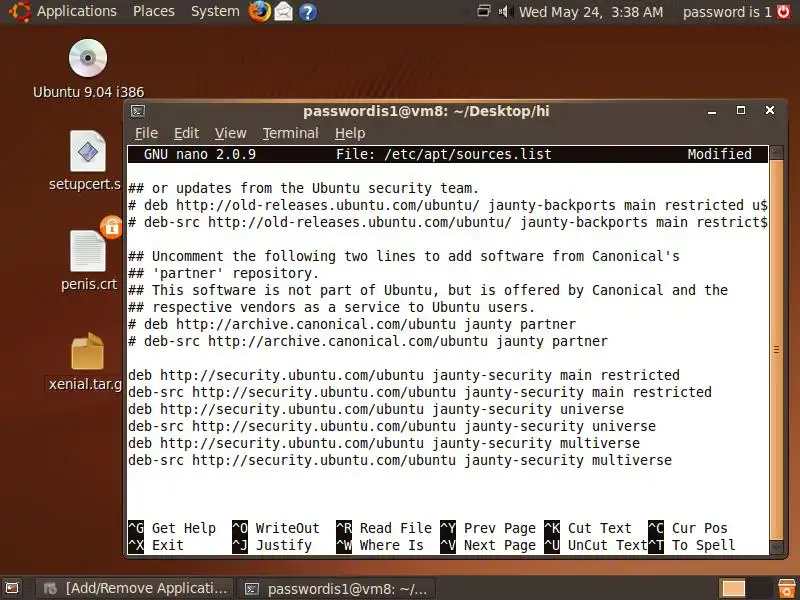Click the 'Modified' status in nano header
Screen dimensions: 800x600
tap(719, 154)
